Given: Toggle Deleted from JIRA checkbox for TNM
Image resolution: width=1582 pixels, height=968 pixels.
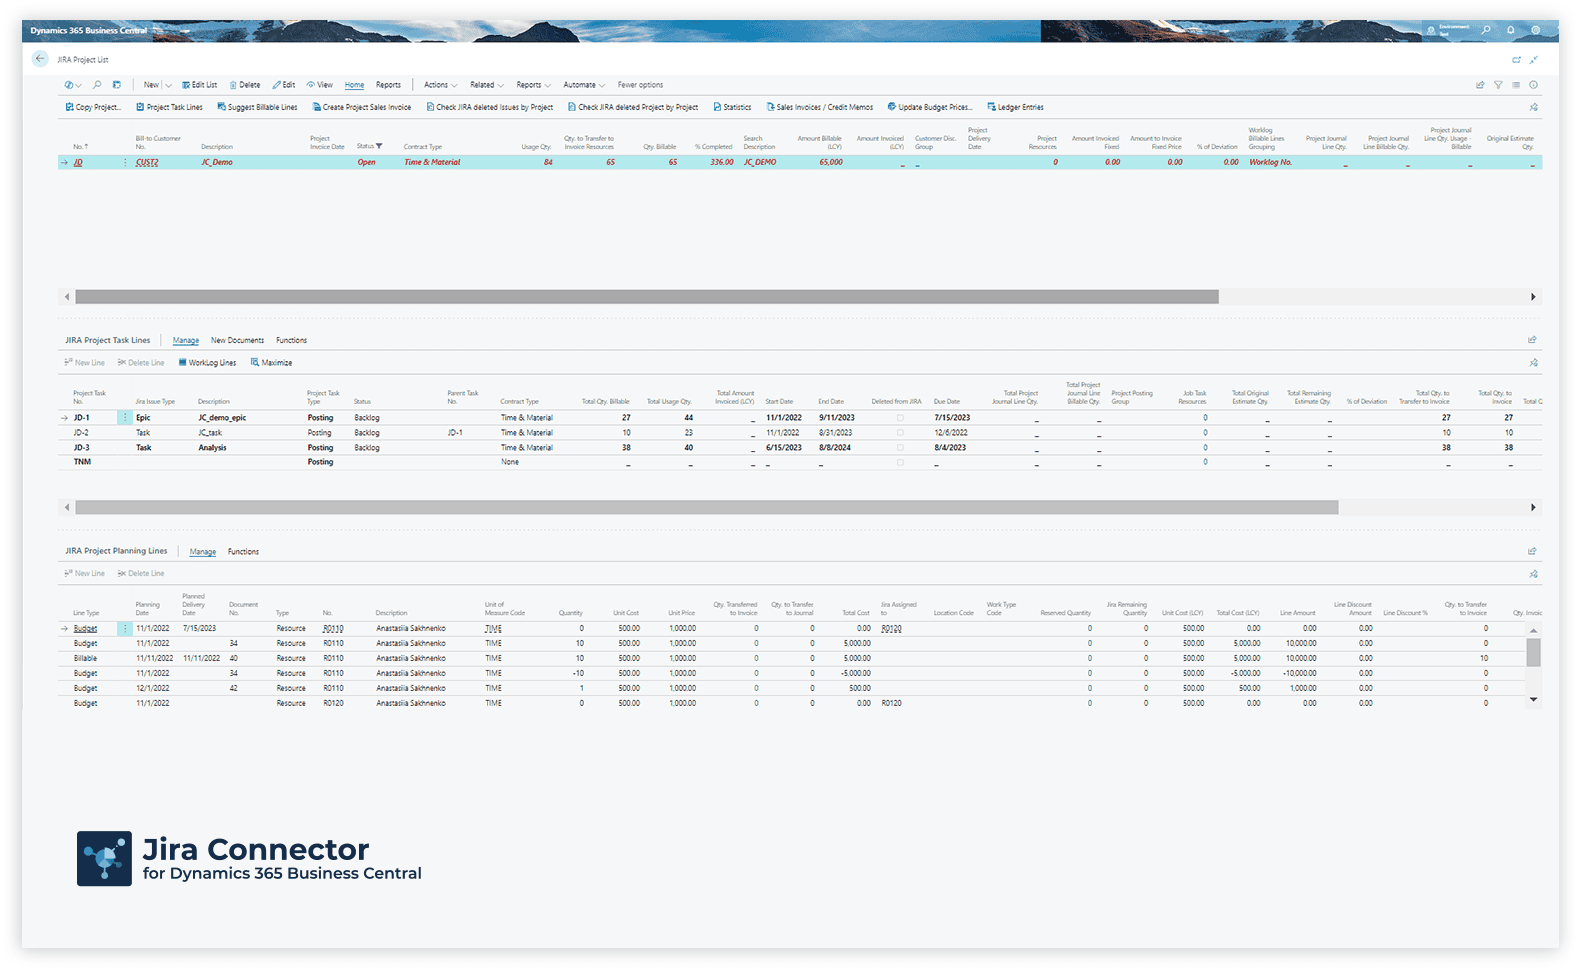Looking at the screenshot, I should click(x=900, y=462).
